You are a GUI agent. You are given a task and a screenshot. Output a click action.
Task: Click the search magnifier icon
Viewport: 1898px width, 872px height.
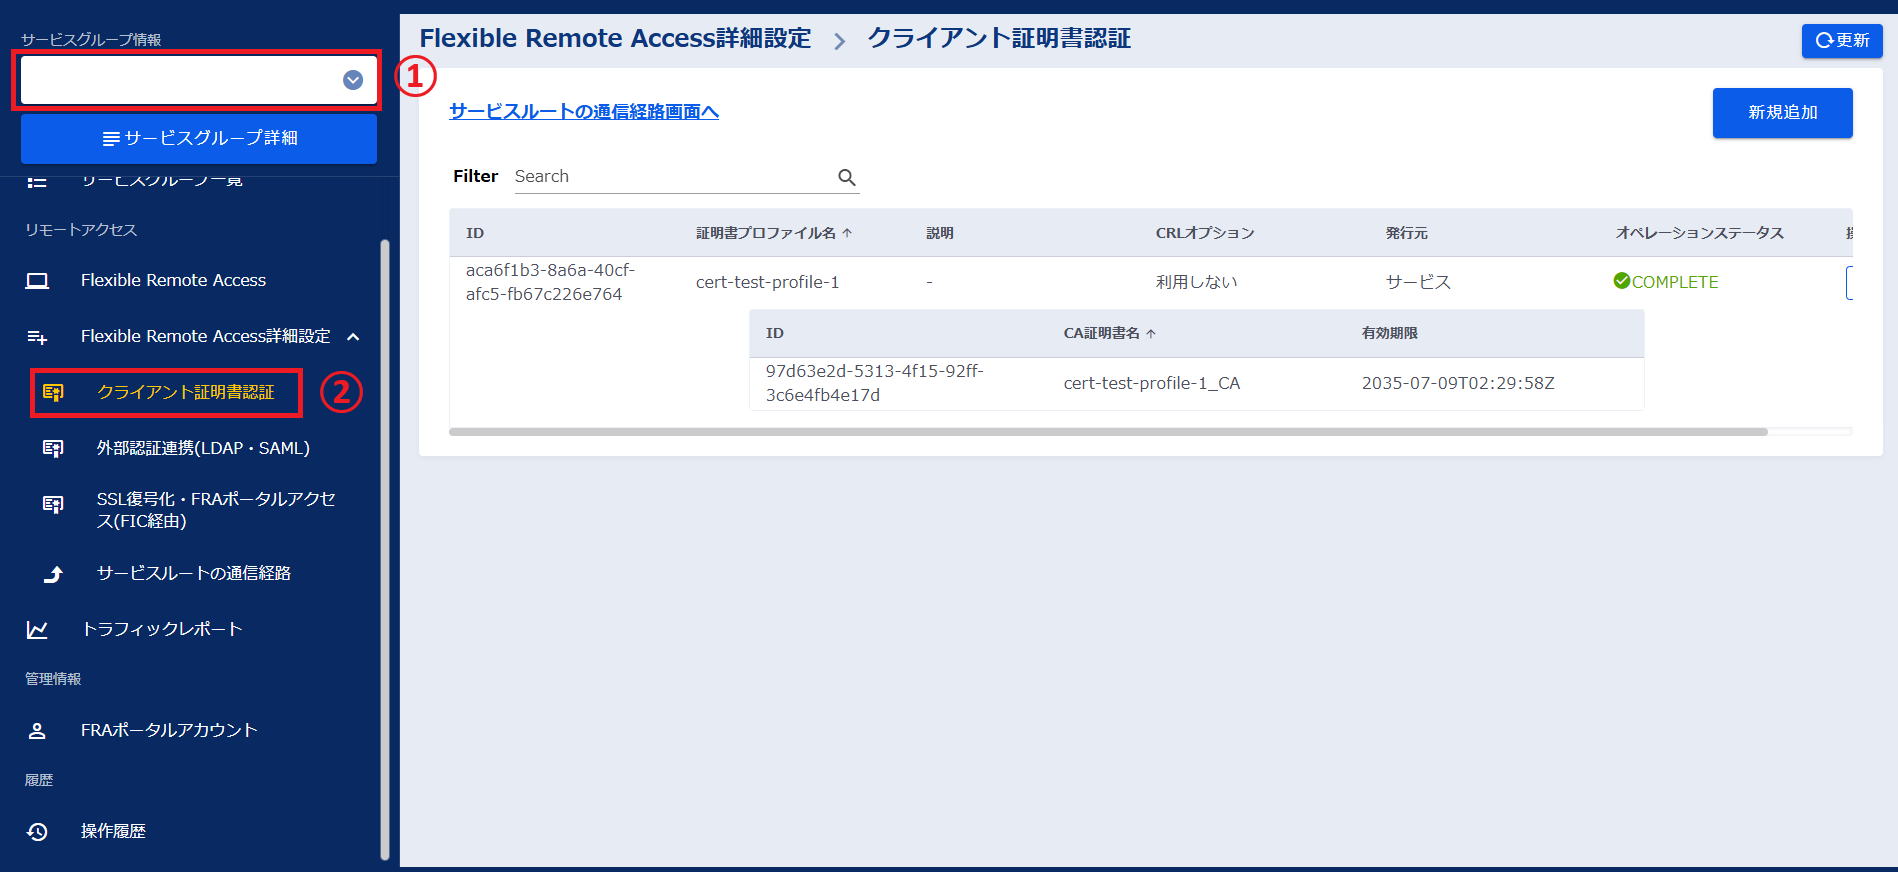(847, 178)
